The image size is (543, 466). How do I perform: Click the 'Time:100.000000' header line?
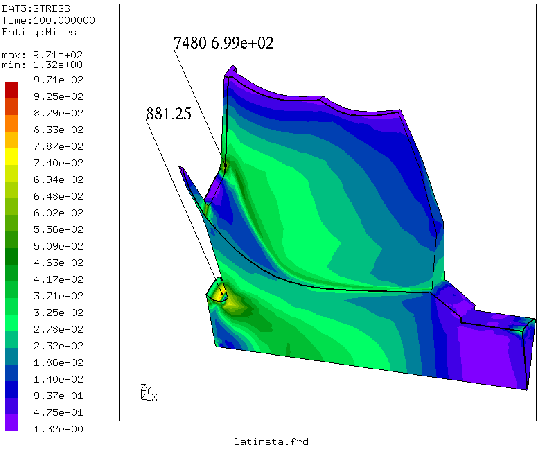(48, 20)
